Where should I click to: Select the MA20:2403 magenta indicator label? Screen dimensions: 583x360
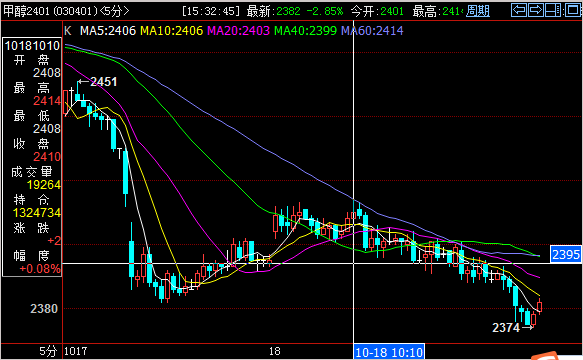tap(238, 31)
